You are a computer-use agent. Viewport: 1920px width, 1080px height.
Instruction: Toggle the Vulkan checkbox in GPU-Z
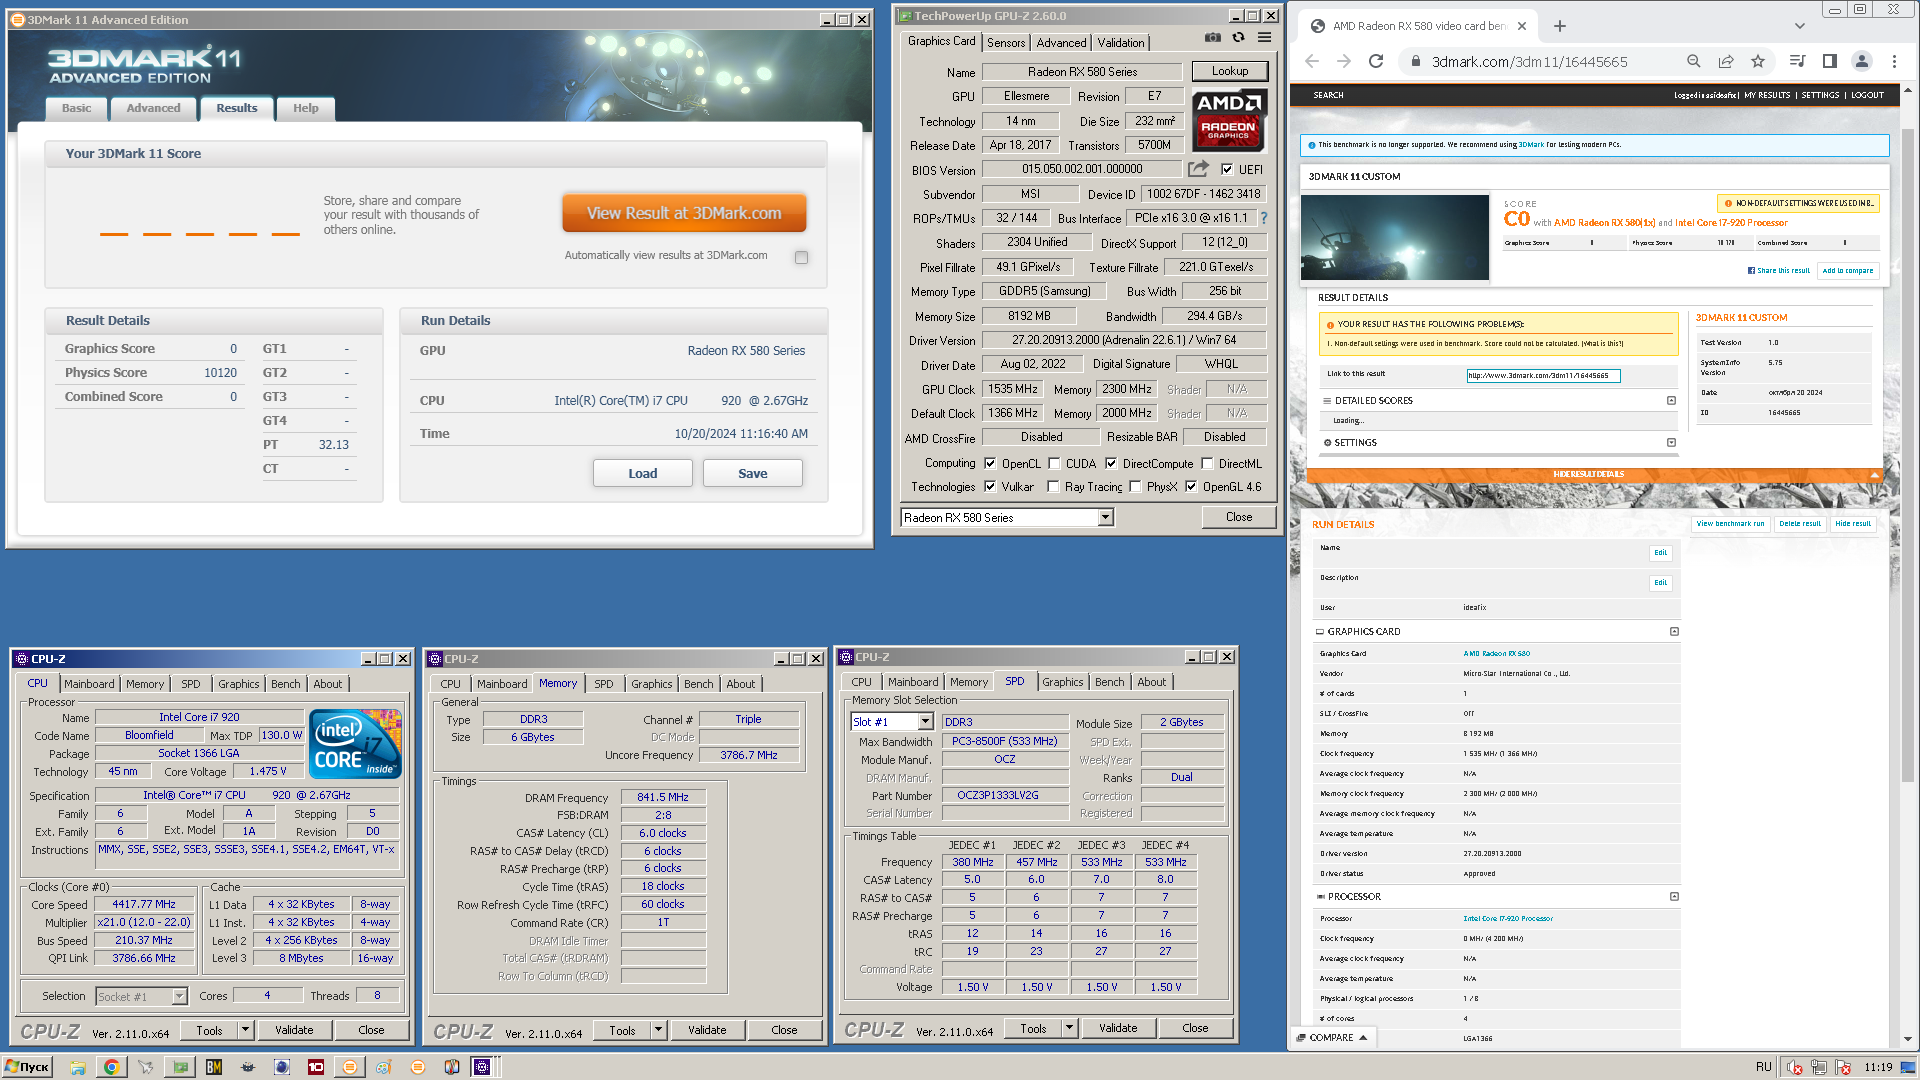pos(990,486)
